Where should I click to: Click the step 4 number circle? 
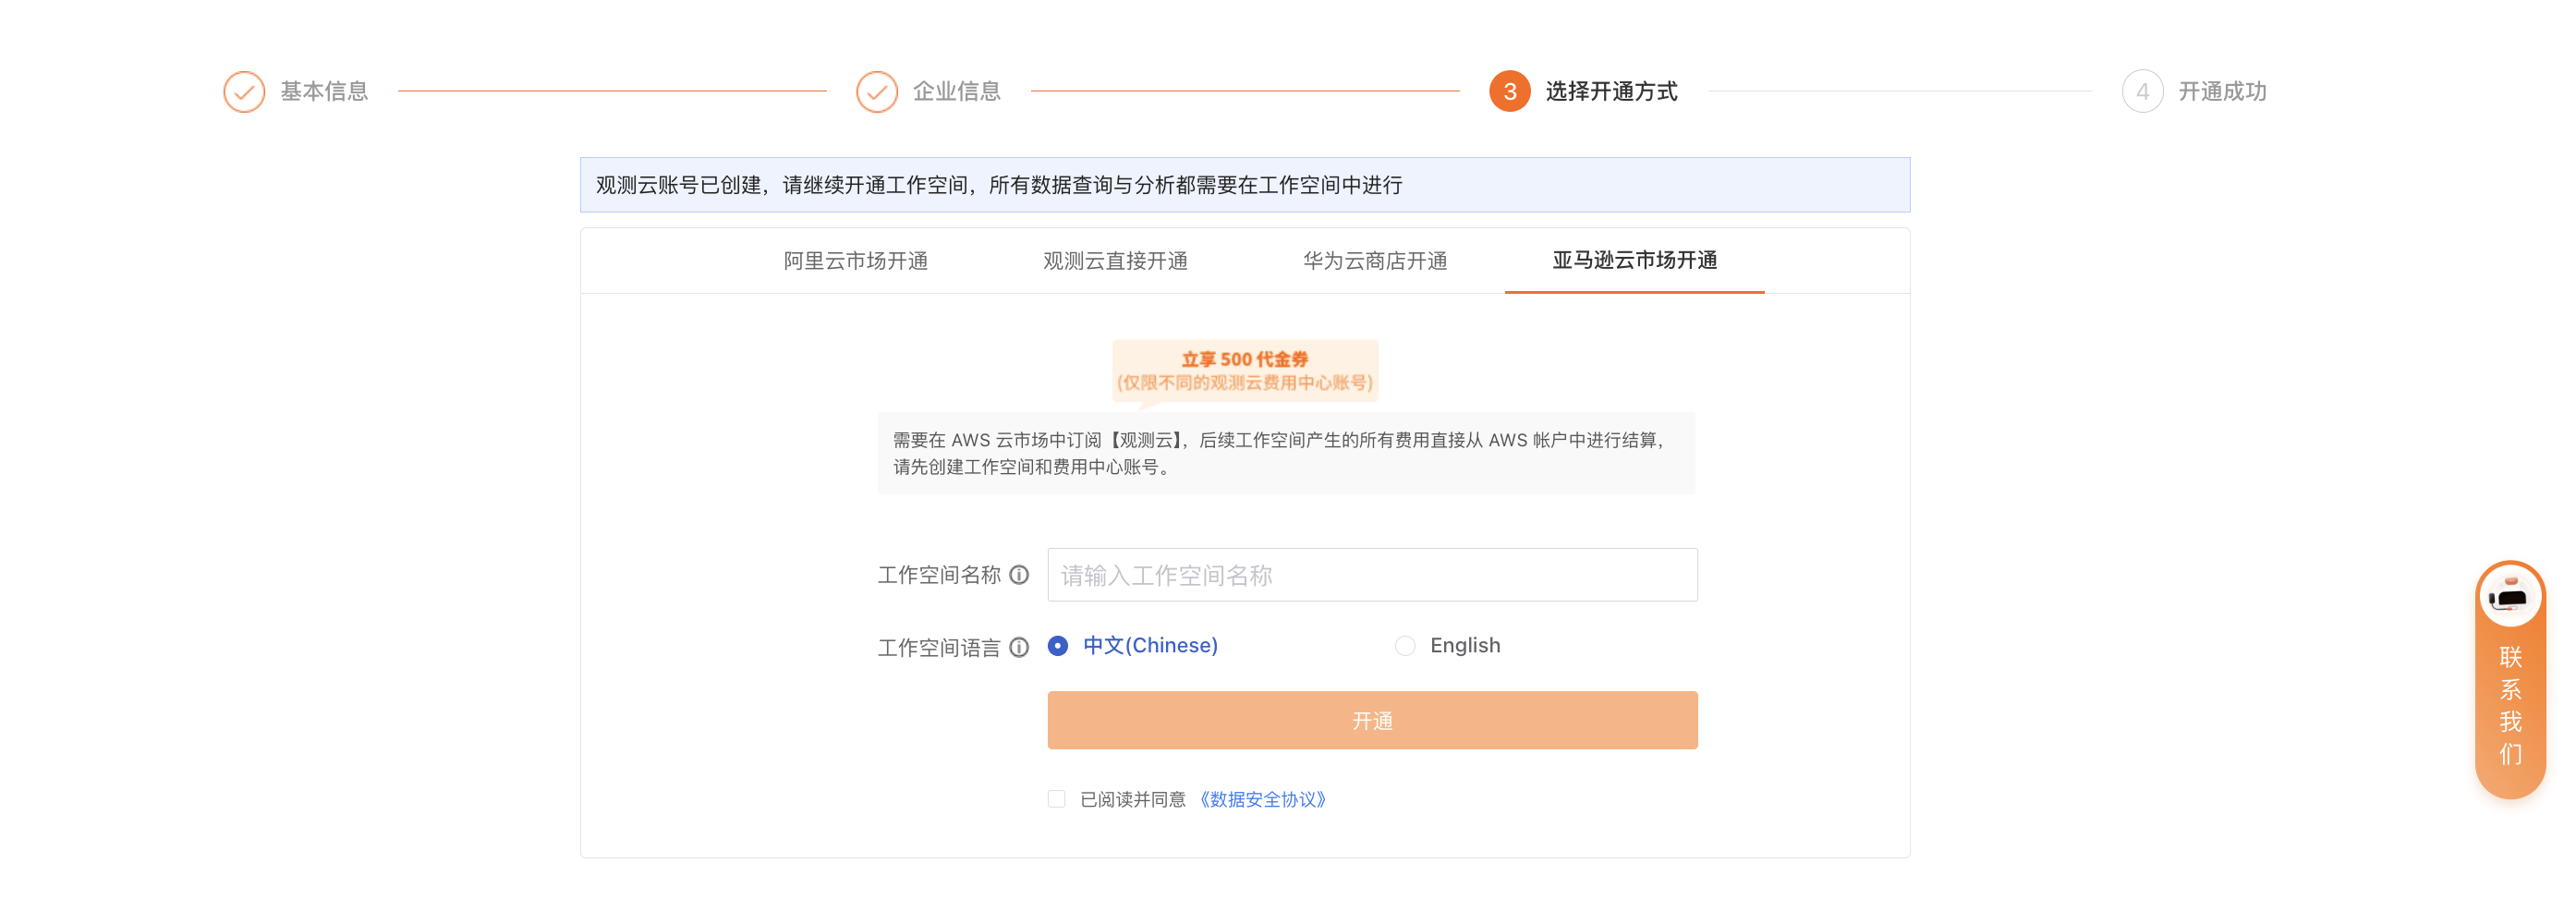pyautogui.click(x=2142, y=92)
